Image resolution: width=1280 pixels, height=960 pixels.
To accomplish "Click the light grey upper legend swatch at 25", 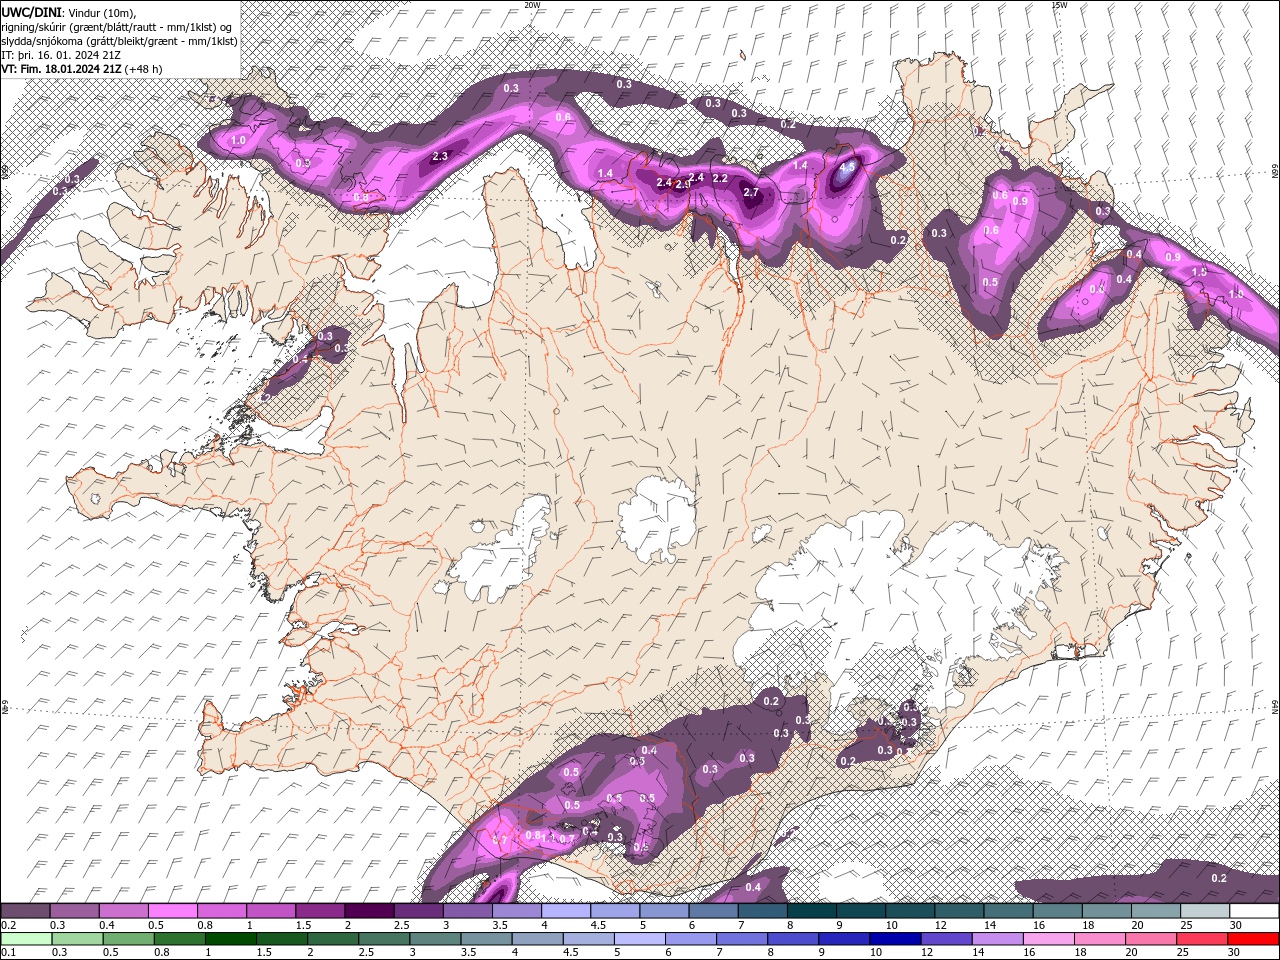I will [x=1205, y=911].
